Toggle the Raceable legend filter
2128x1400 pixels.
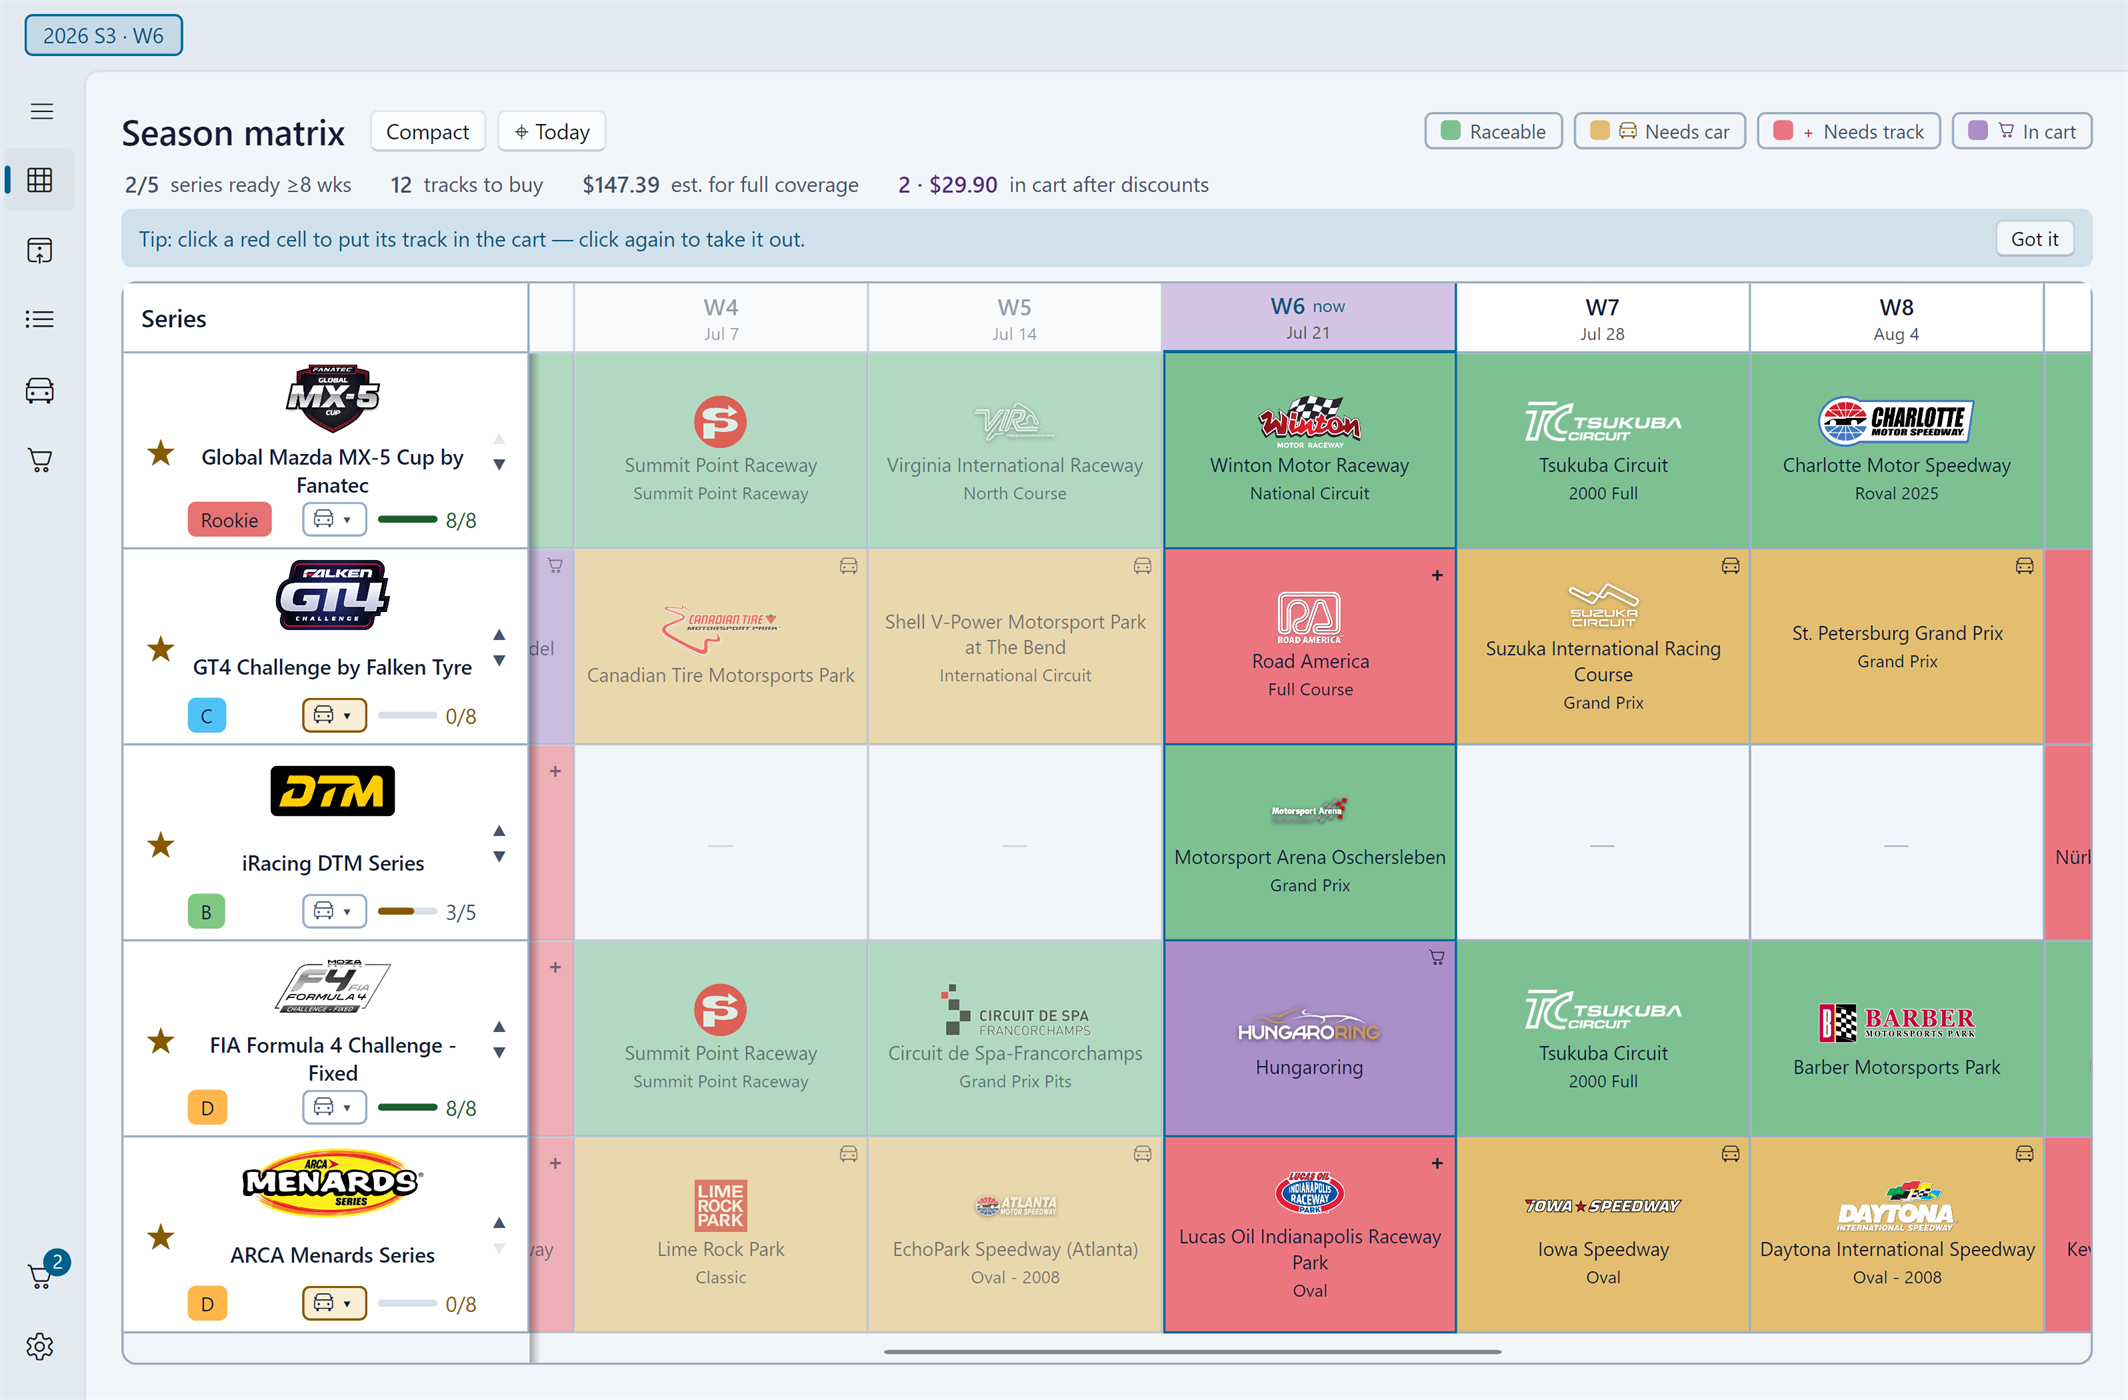click(x=1493, y=131)
